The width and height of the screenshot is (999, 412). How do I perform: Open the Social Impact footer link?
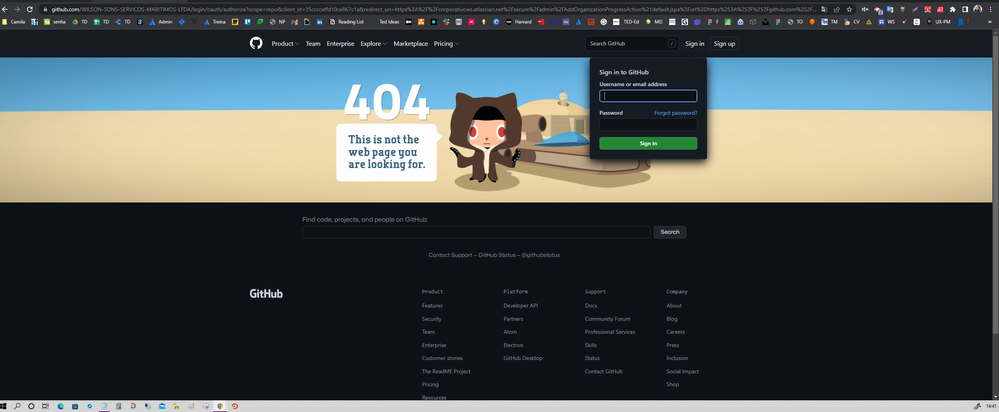[x=682, y=371]
